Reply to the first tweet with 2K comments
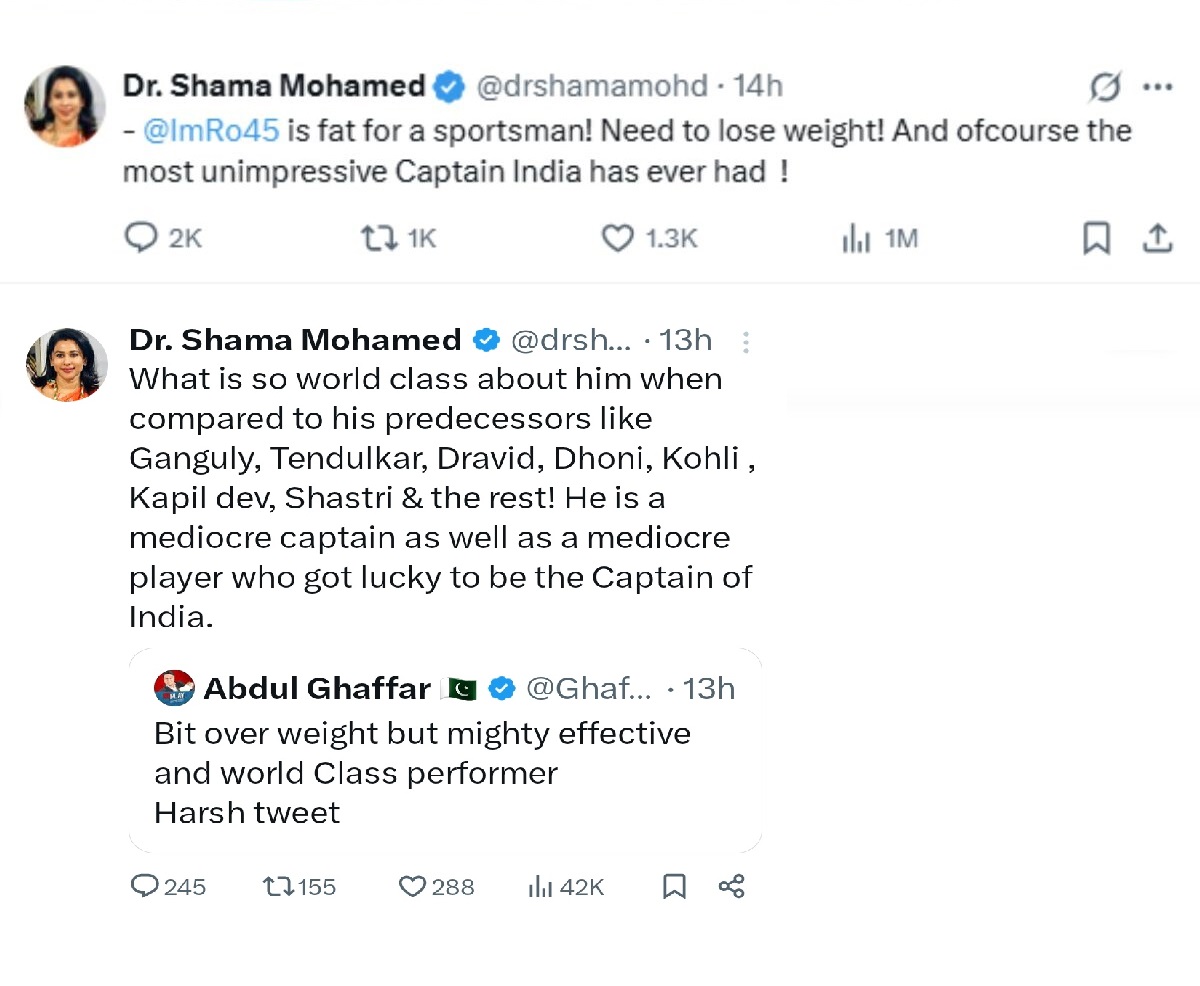 (x=140, y=238)
